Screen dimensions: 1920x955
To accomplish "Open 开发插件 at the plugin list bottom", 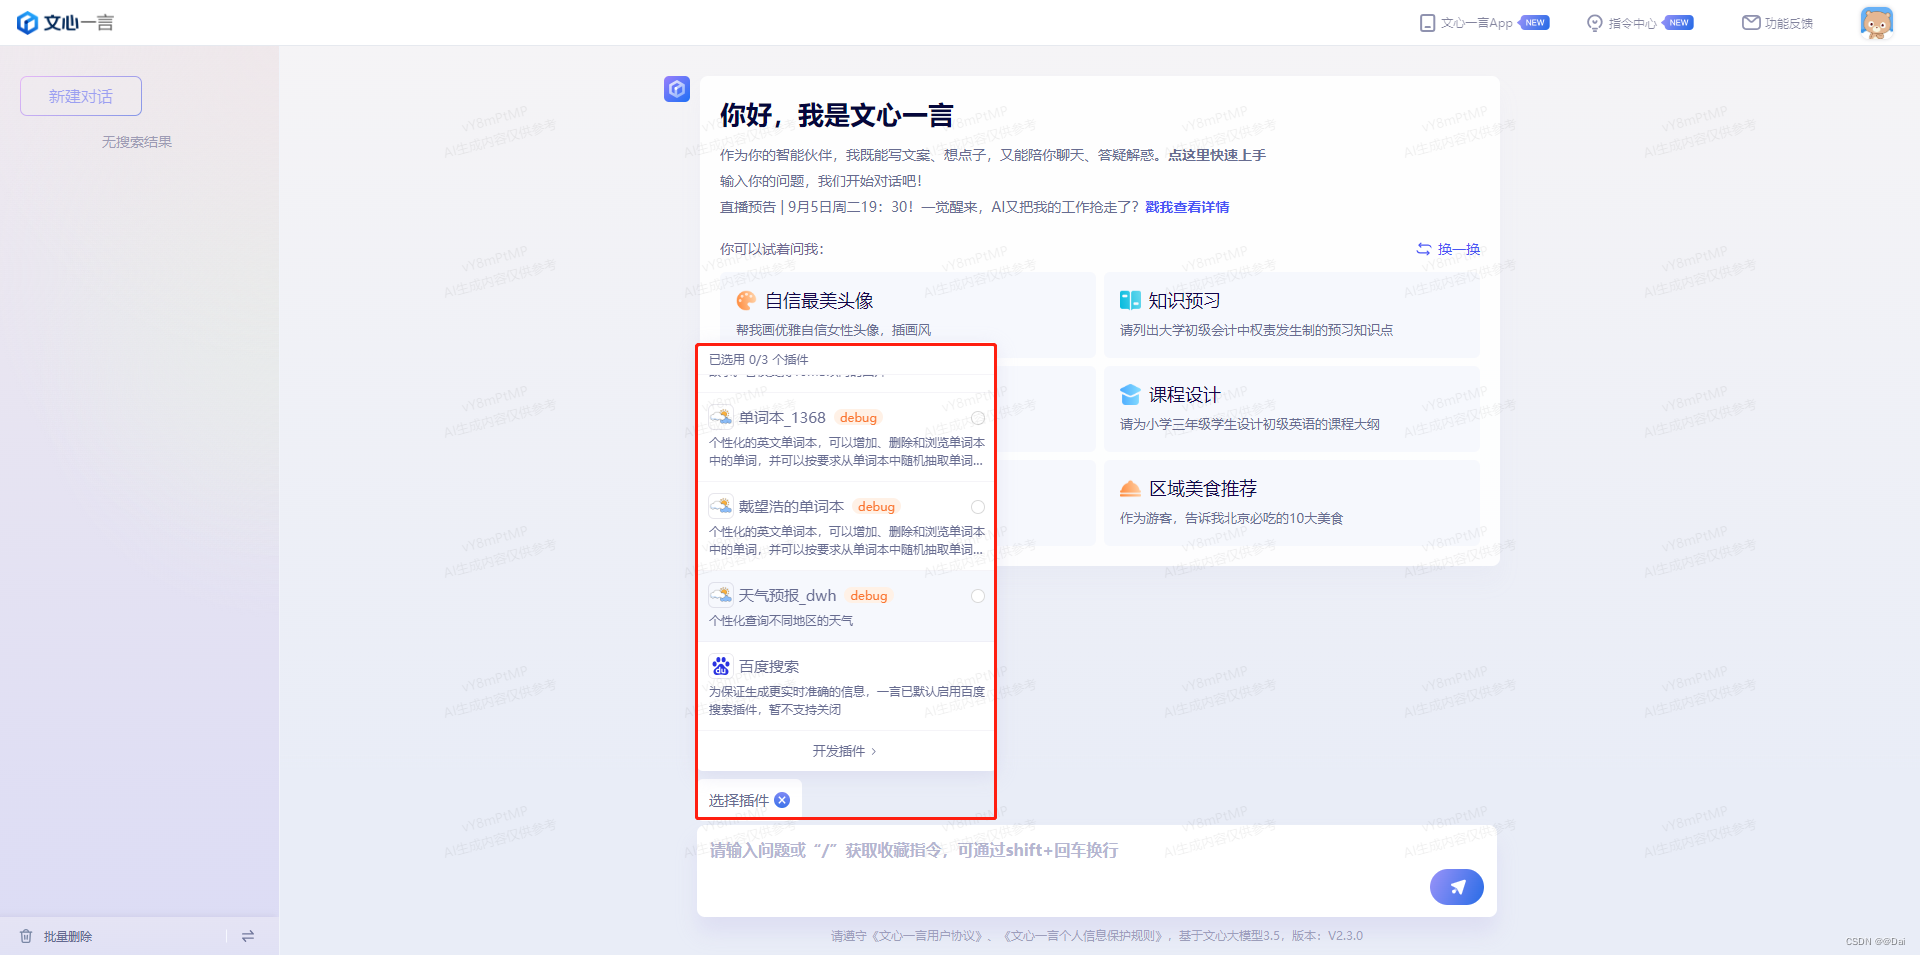I will click(845, 751).
